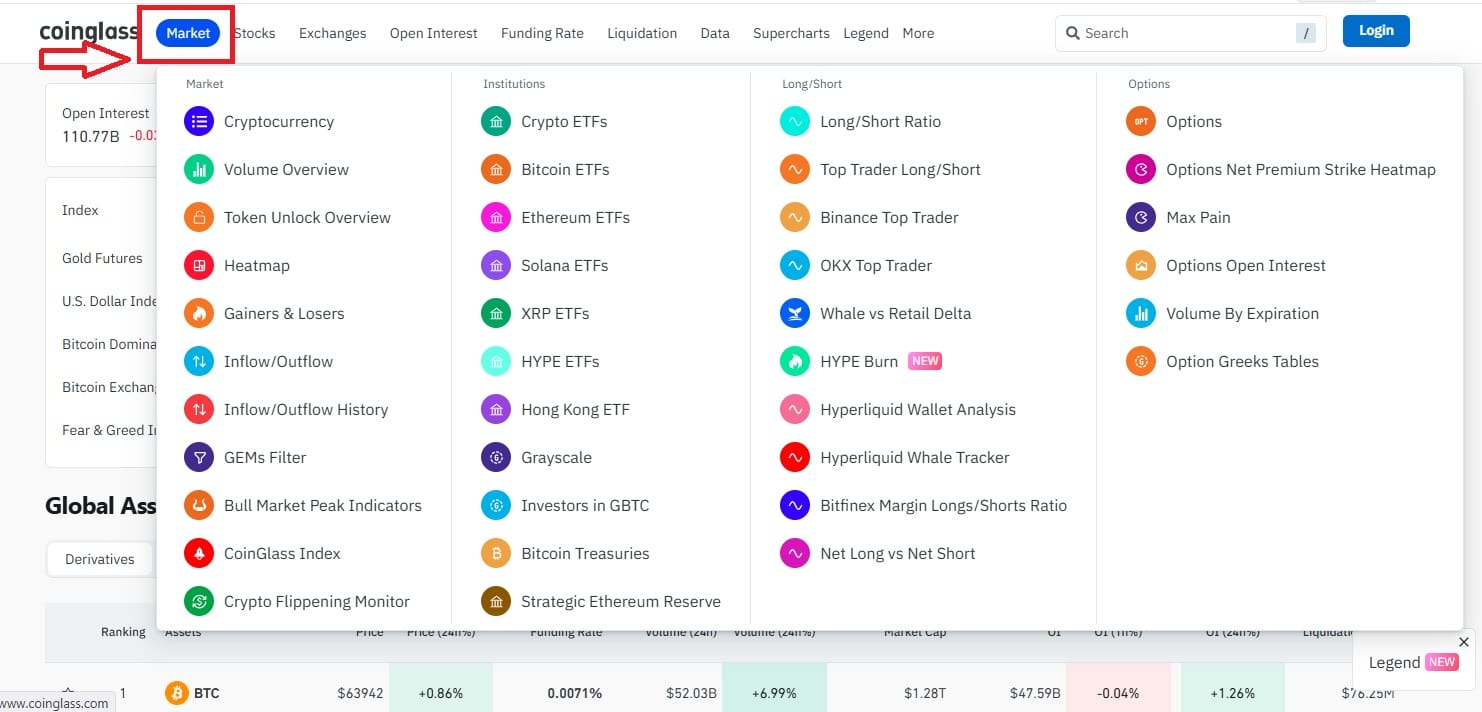Open Inflow/Outflow History link
The width and height of the screenshot is (1482, 712).
(x=306, y=409)
